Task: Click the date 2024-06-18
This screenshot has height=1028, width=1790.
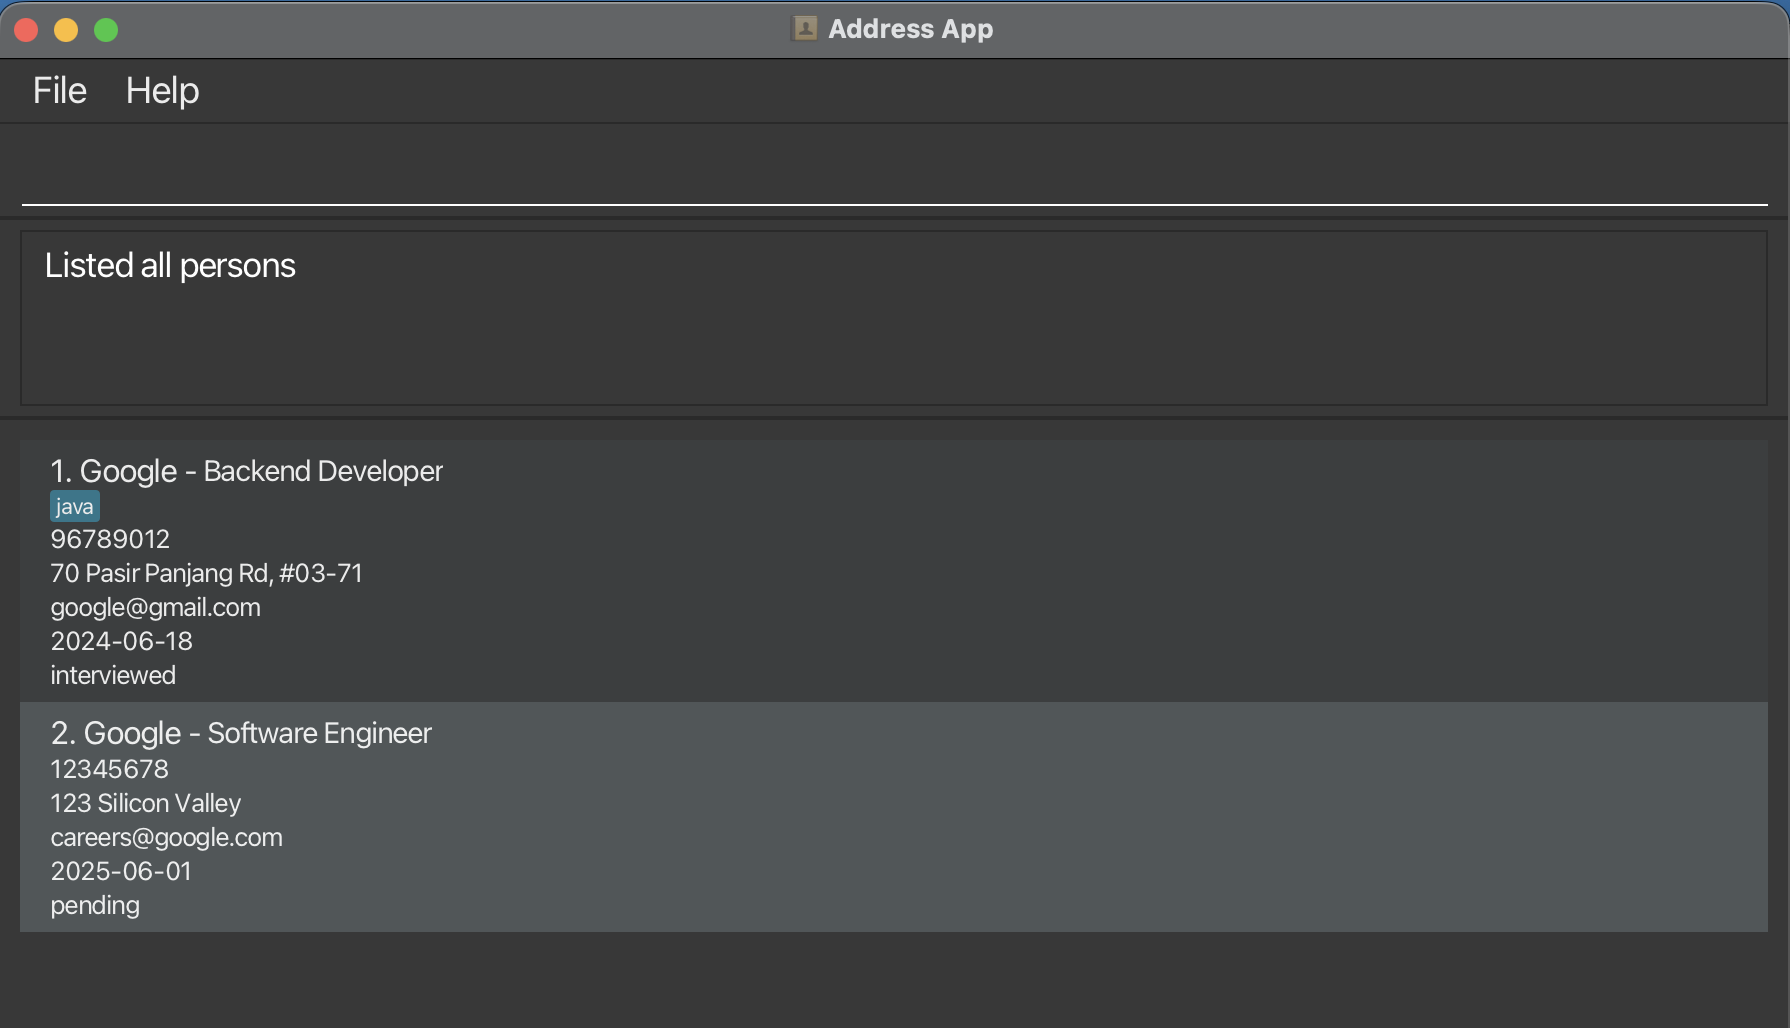Action: 121,641
